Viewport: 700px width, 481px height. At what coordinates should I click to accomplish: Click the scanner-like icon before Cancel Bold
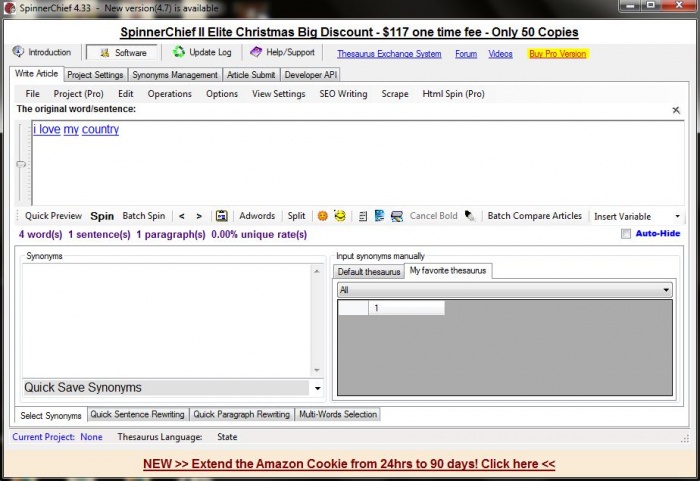pos(397,217)
